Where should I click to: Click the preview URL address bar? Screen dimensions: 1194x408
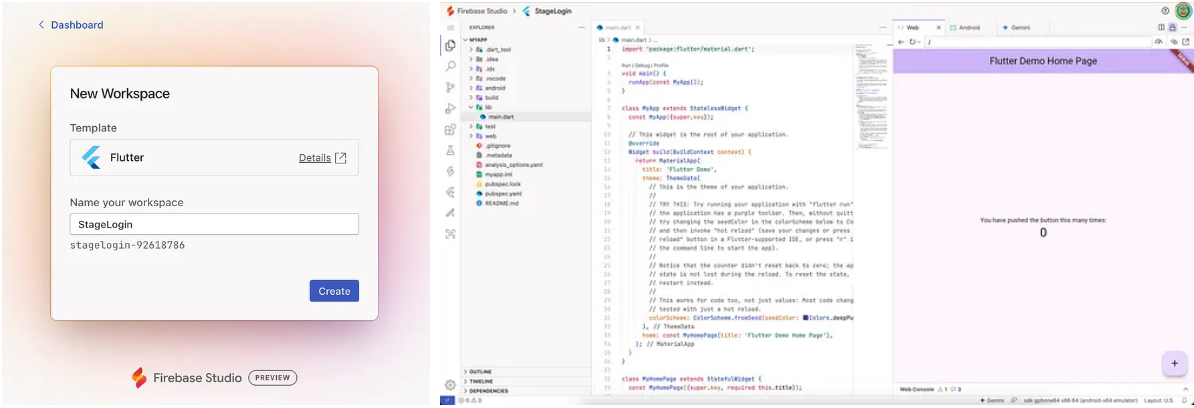[1037, 42]
